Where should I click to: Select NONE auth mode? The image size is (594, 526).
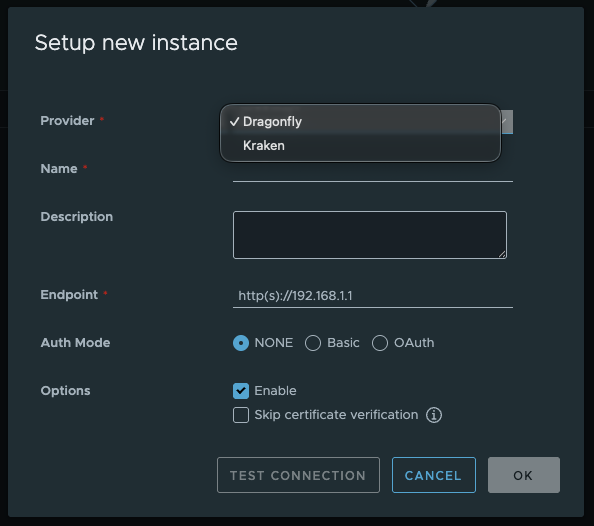coord(241,343)
